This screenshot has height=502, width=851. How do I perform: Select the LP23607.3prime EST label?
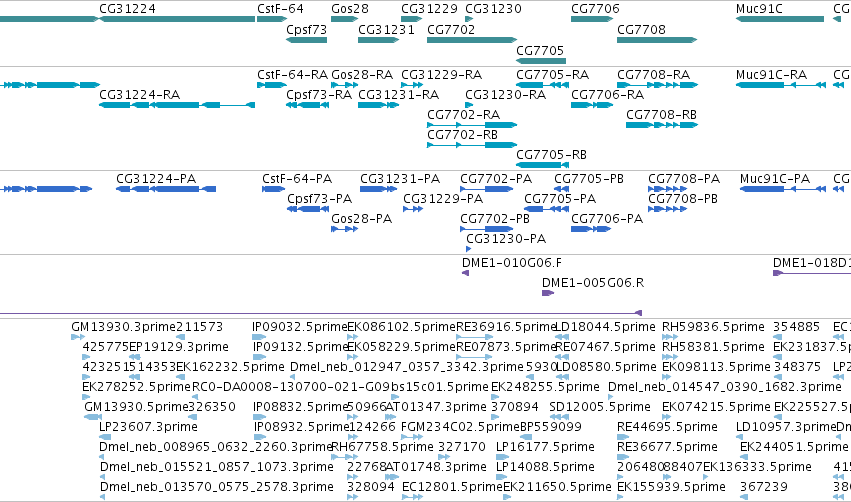tap(148, 427)
